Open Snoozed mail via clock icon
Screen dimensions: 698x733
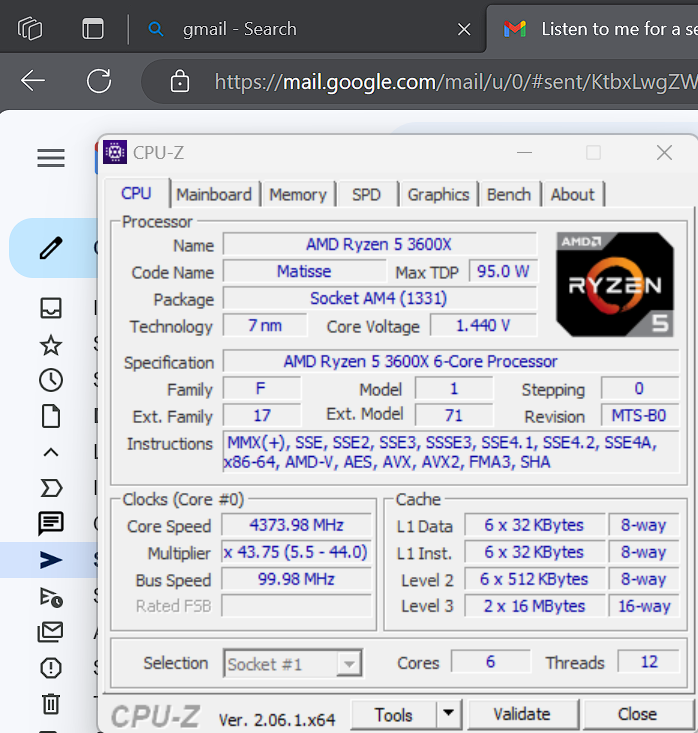tap(51, 380)
